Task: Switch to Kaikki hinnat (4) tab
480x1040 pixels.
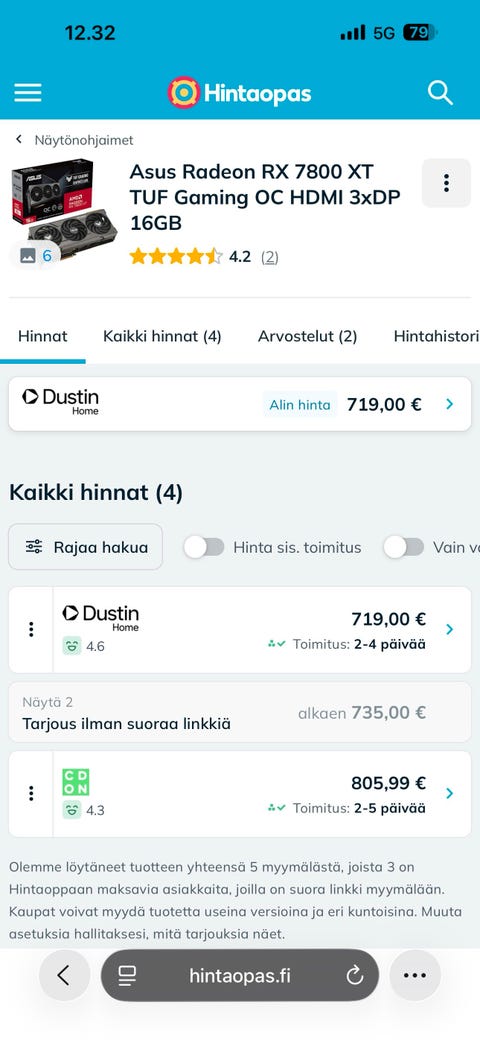Action: 162,336
